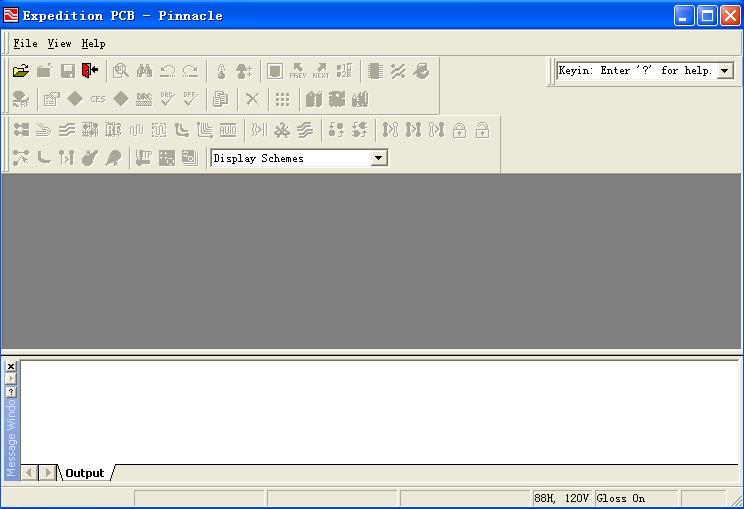Expand the Keyin command history arrow

(725, 71)
